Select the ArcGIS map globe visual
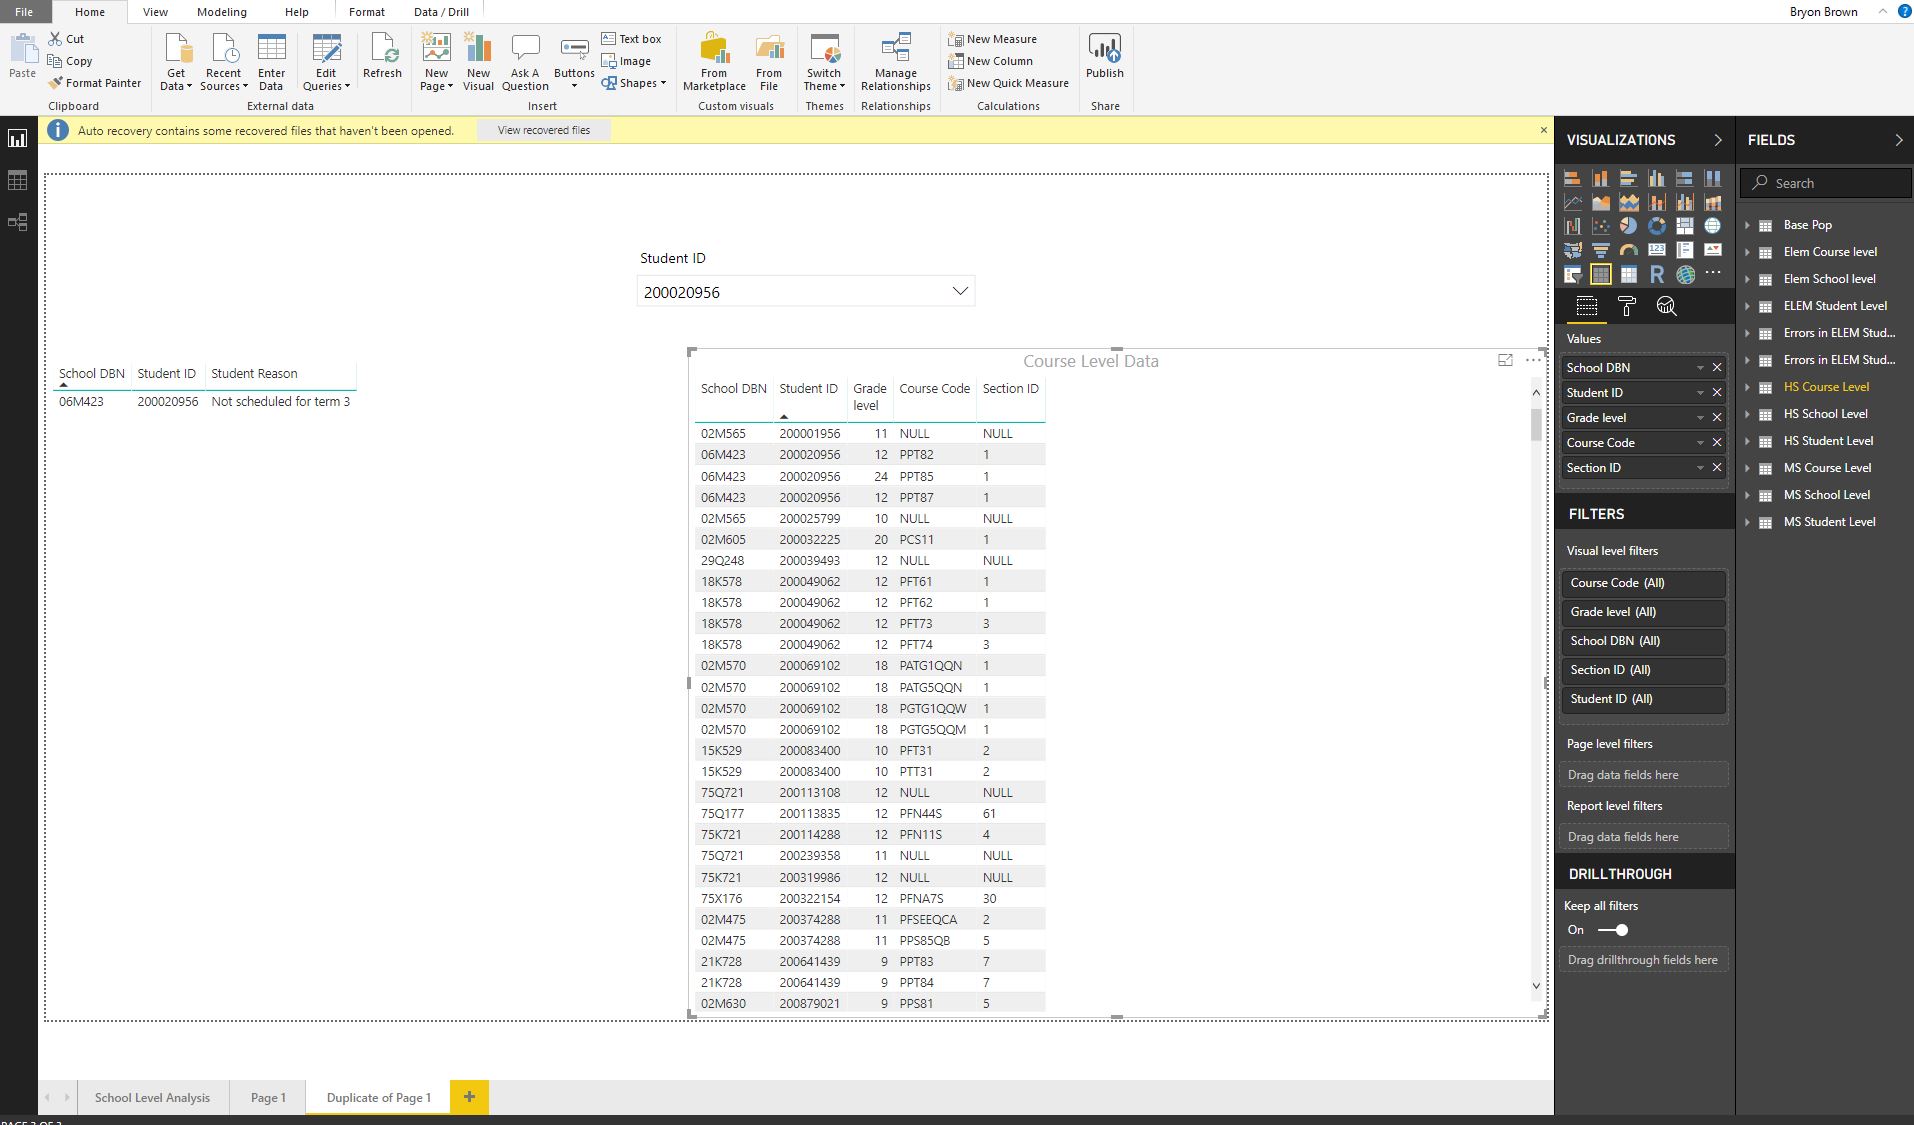Image resolution: width=1914 pixels, height=1125 pixels. tap(1685, 274)
